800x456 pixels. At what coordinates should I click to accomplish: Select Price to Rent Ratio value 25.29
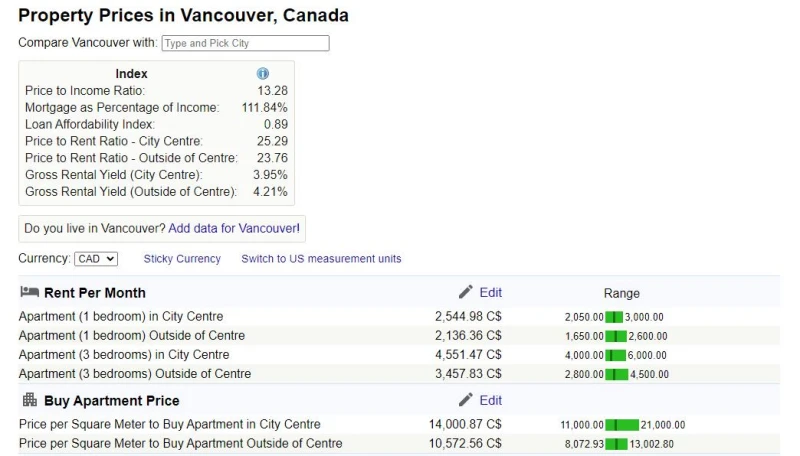pos(272,141)
